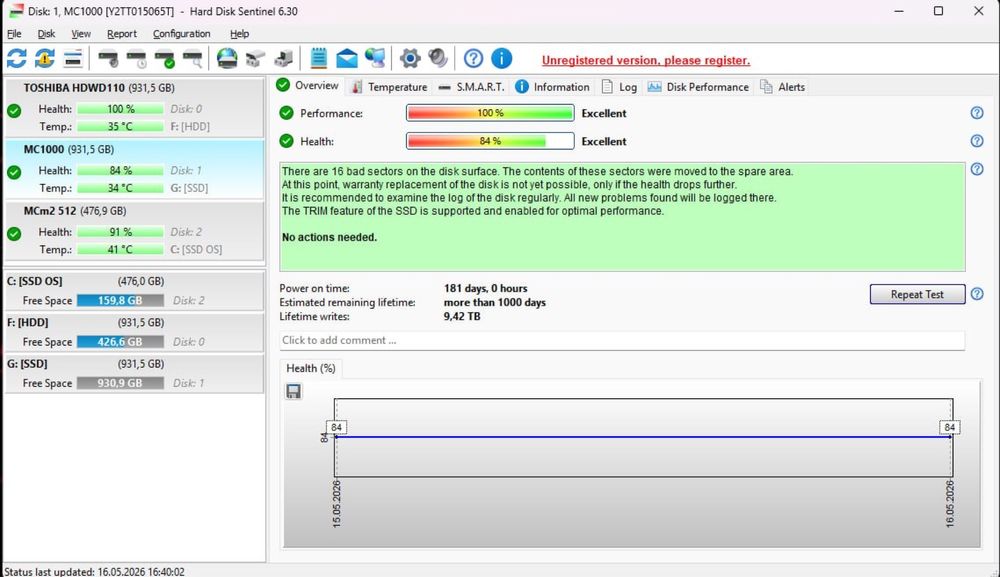Switch to the Overview tab
The height and width of the screenshot is (577, 1000).
[308, 85]
